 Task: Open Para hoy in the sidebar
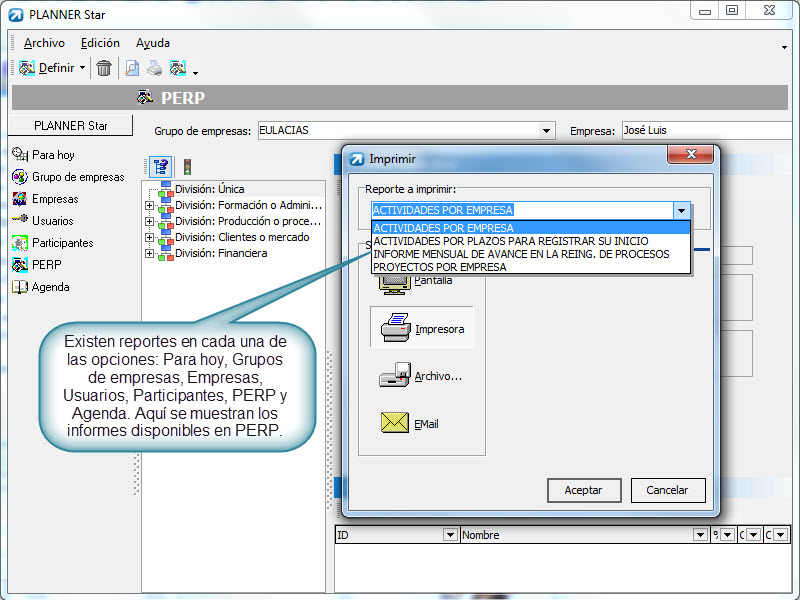click(x=53, y=155)
